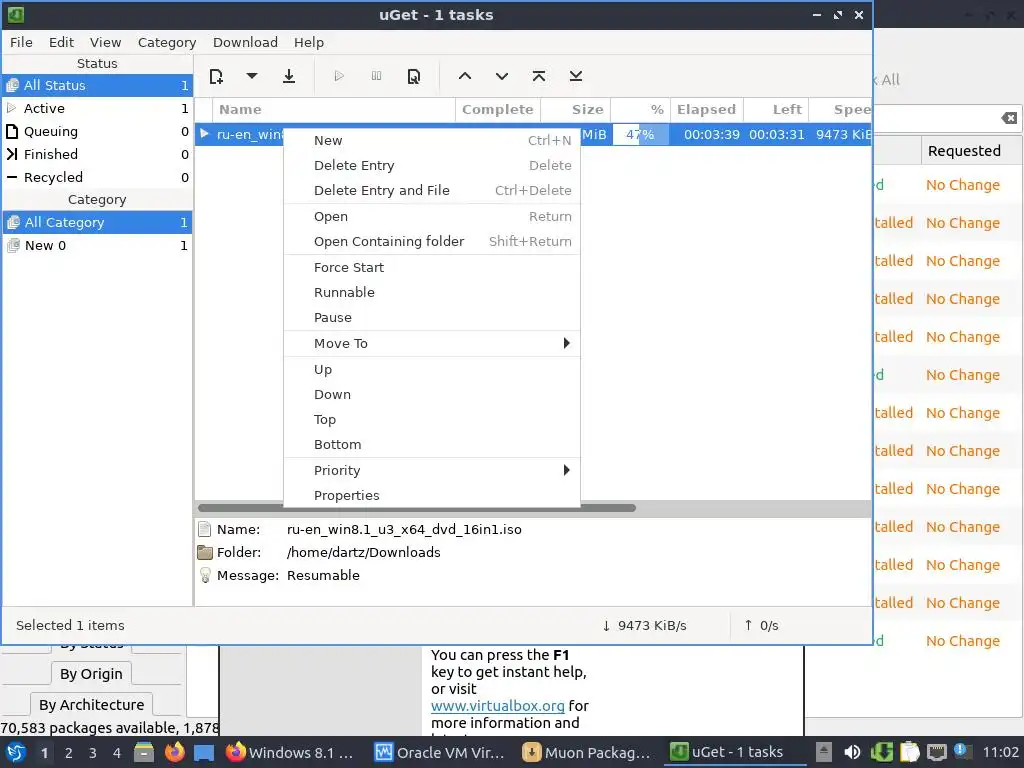Viewport: 1024px width, 768px height.
Task: Choose Delete Entry and File
Action: coord(432,190)
